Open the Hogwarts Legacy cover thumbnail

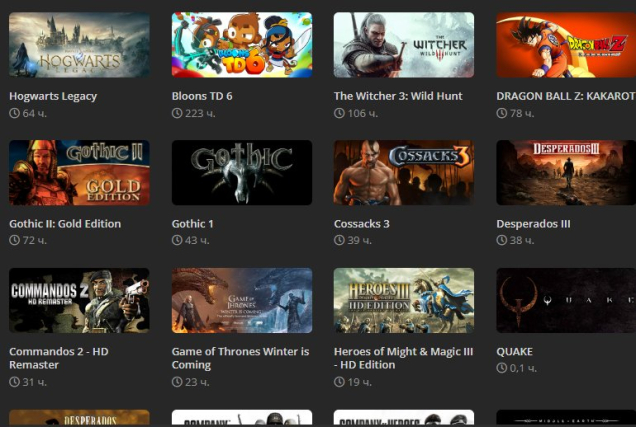pyautogui.click(x=80, y=45)
